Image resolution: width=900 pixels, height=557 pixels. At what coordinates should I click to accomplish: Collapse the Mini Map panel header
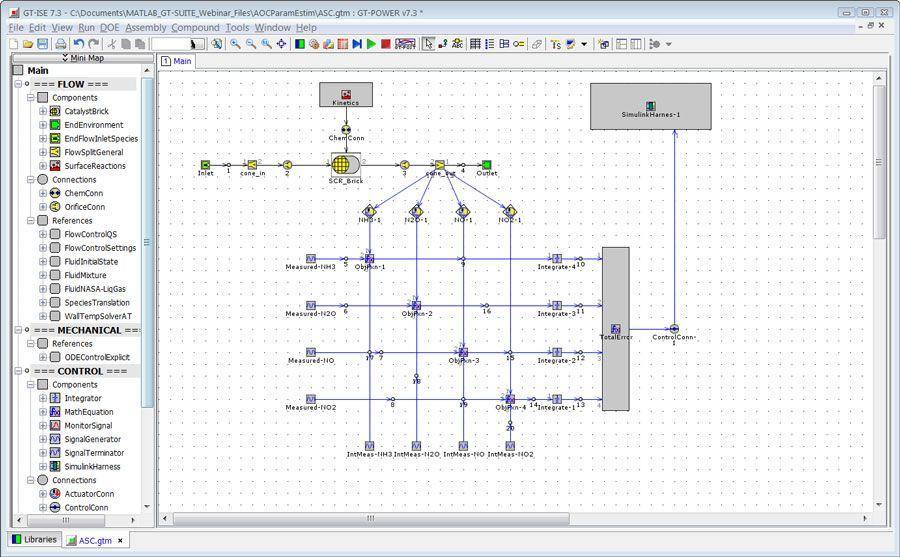(x=83, y=57)
